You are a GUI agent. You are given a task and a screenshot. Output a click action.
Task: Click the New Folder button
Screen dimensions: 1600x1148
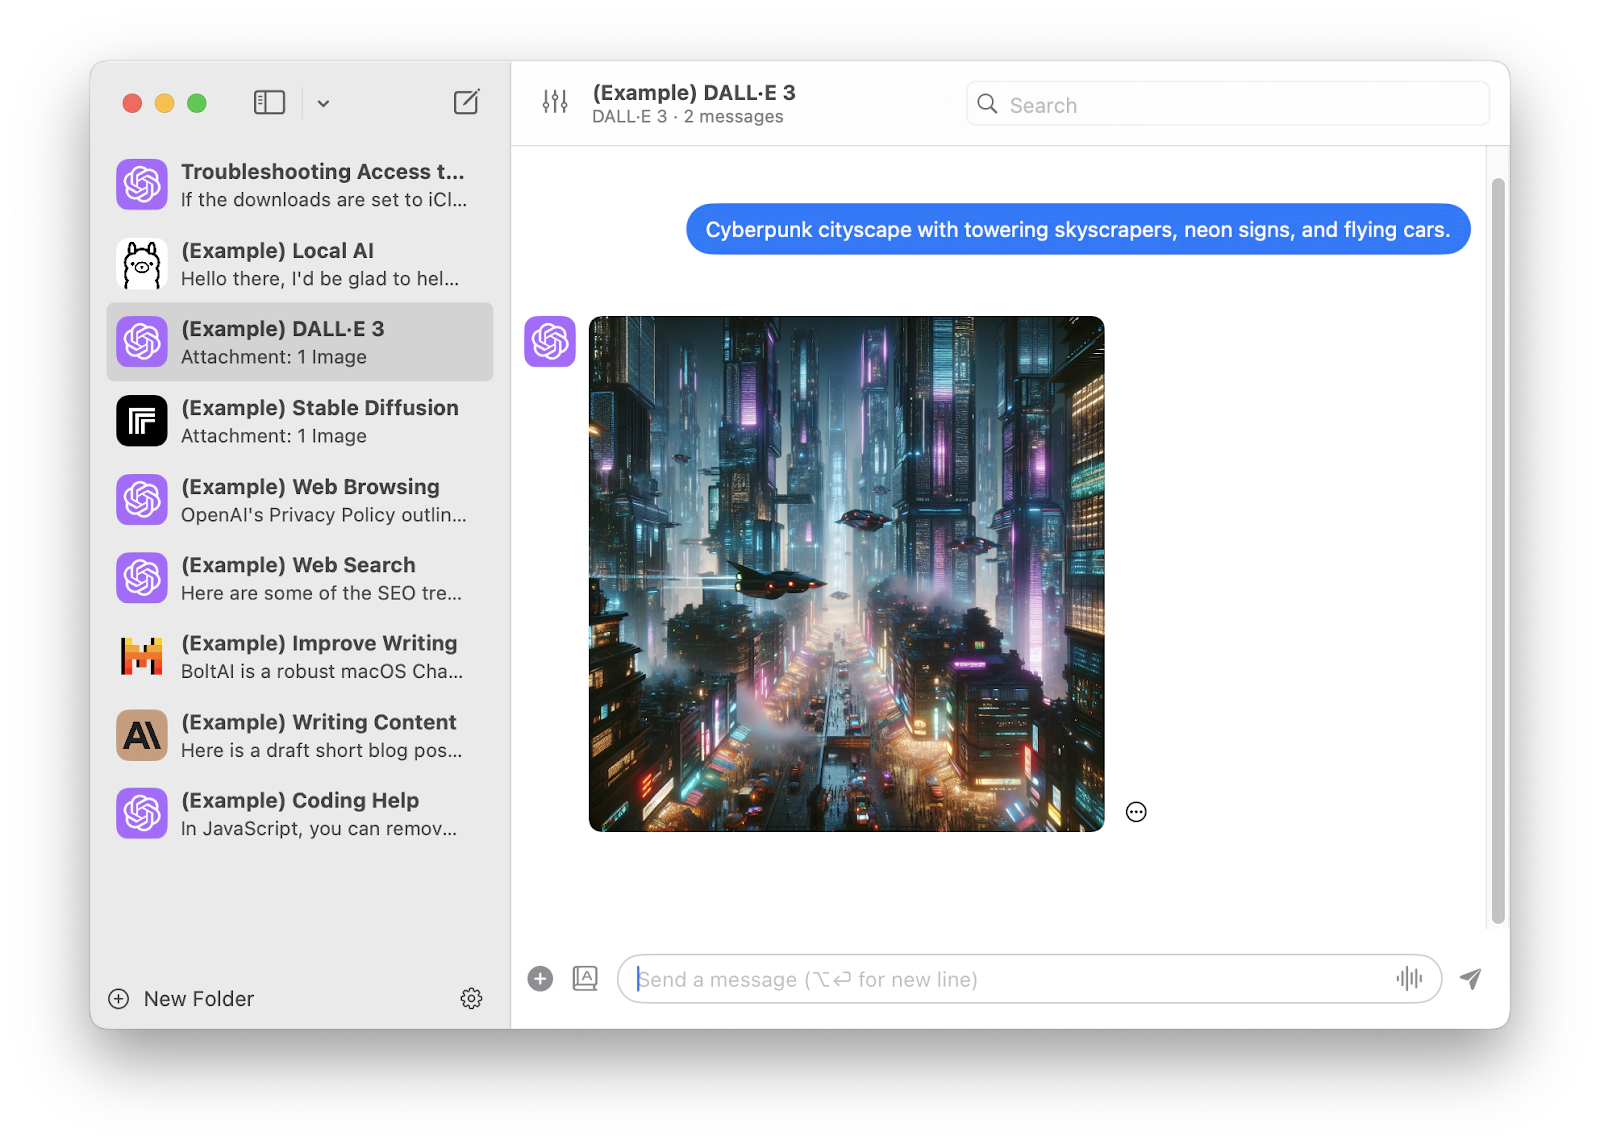coord(181,999)
